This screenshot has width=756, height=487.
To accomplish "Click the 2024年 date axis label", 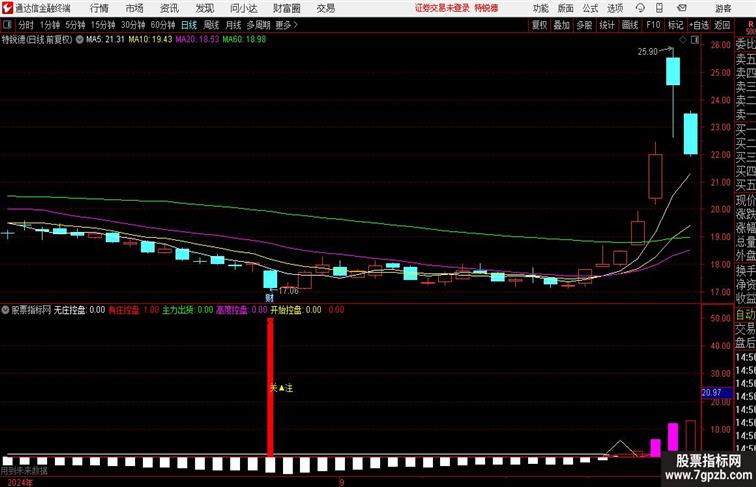I will 20,482.
